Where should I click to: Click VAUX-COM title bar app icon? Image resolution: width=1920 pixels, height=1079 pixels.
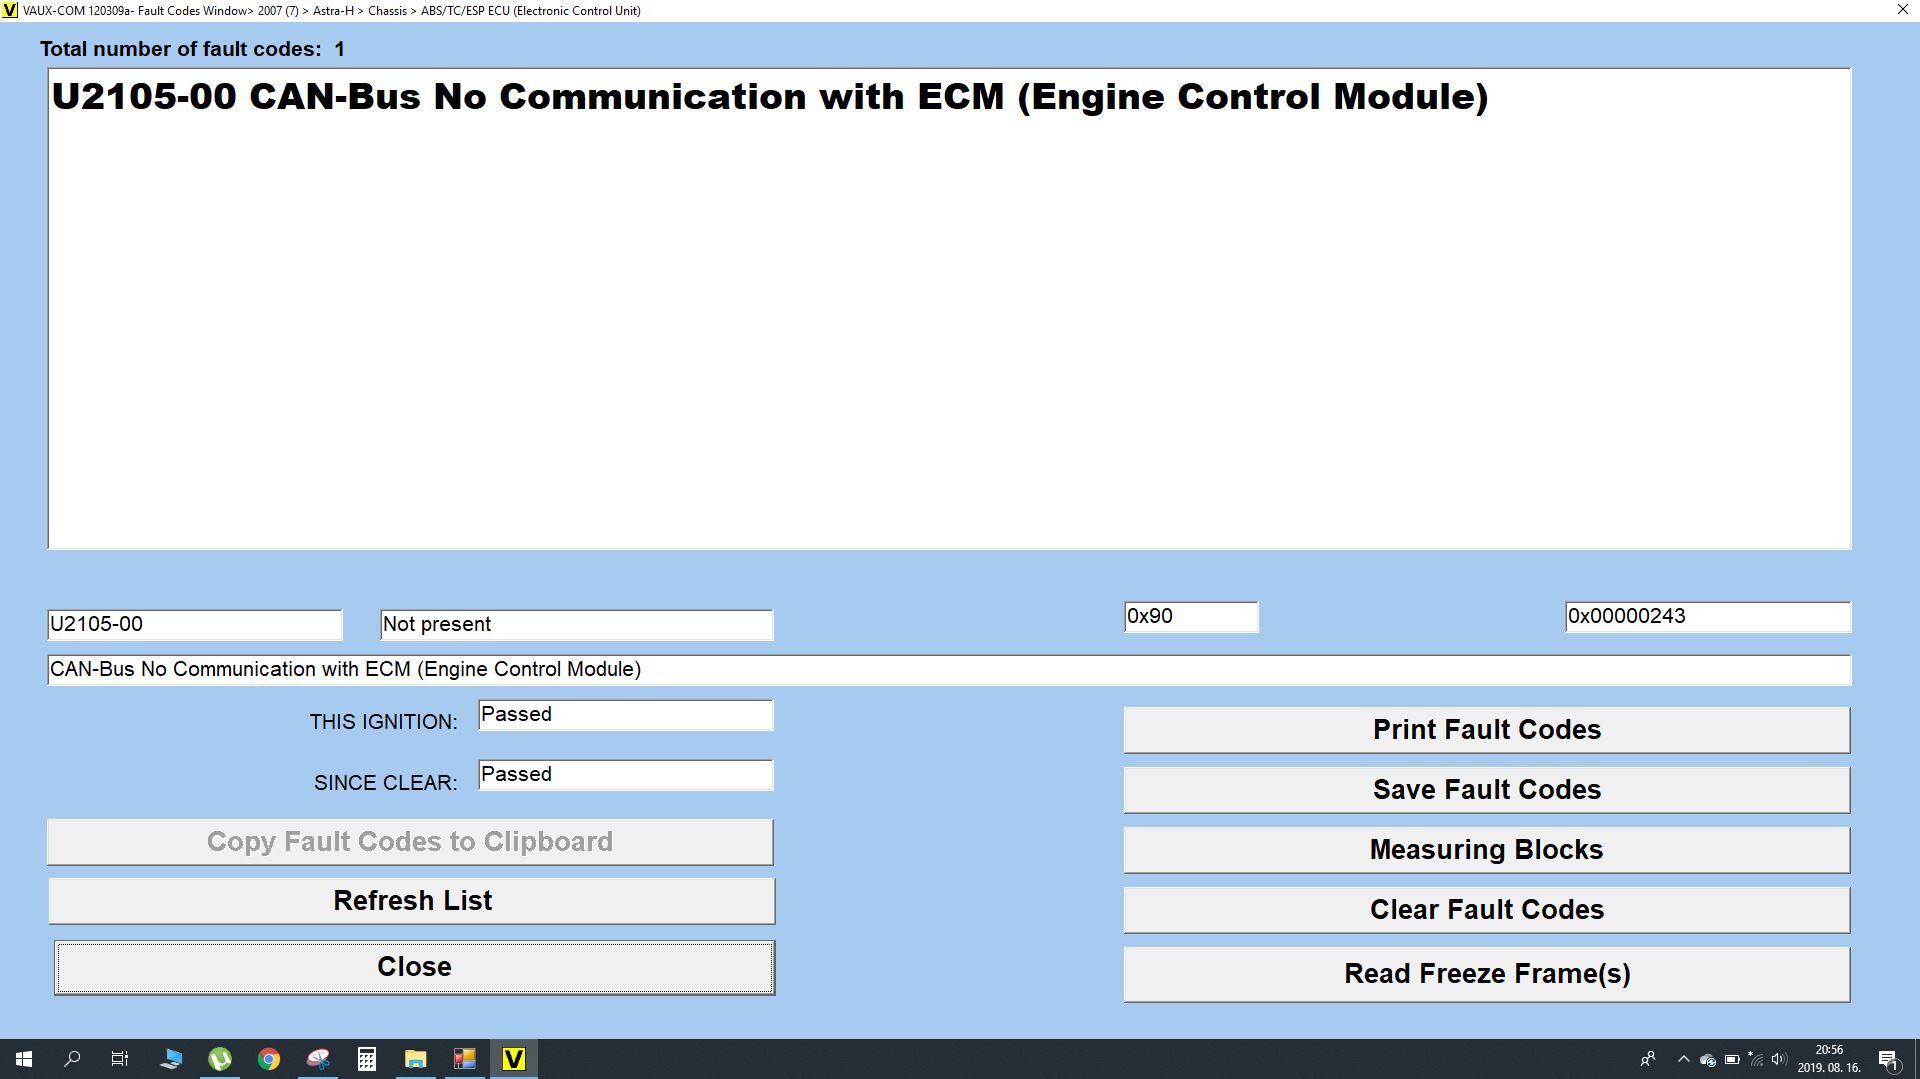click(x=10, y=10)
